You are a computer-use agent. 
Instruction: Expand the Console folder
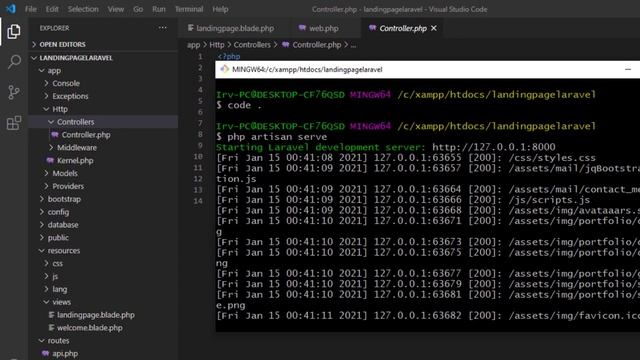[x=103, y=83]
